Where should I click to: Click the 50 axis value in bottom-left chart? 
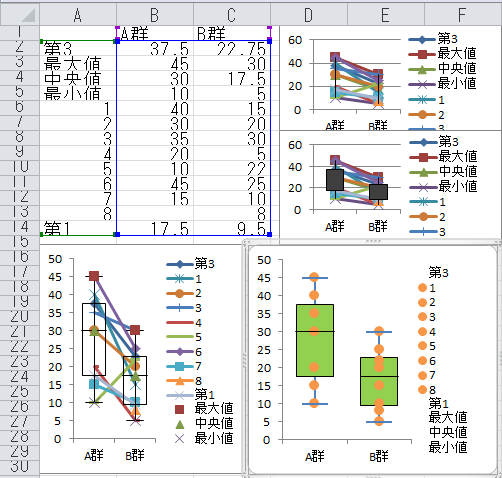tap(55, 259)
